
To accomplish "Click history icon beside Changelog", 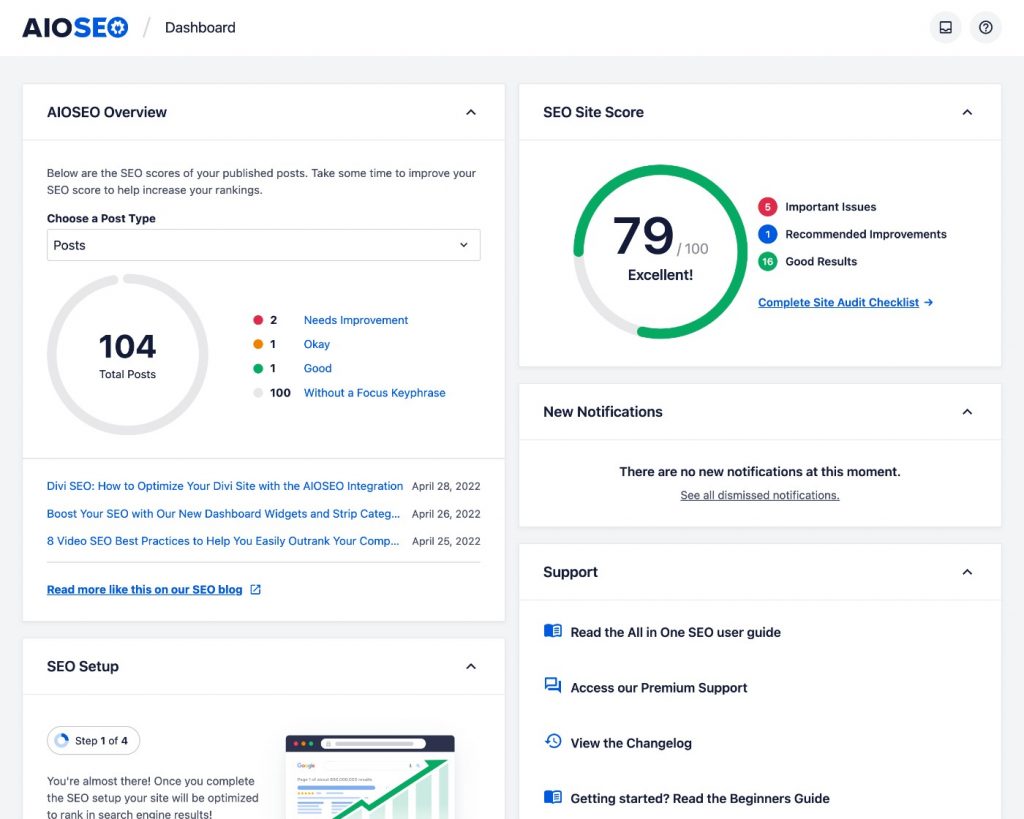I will 552,741.
